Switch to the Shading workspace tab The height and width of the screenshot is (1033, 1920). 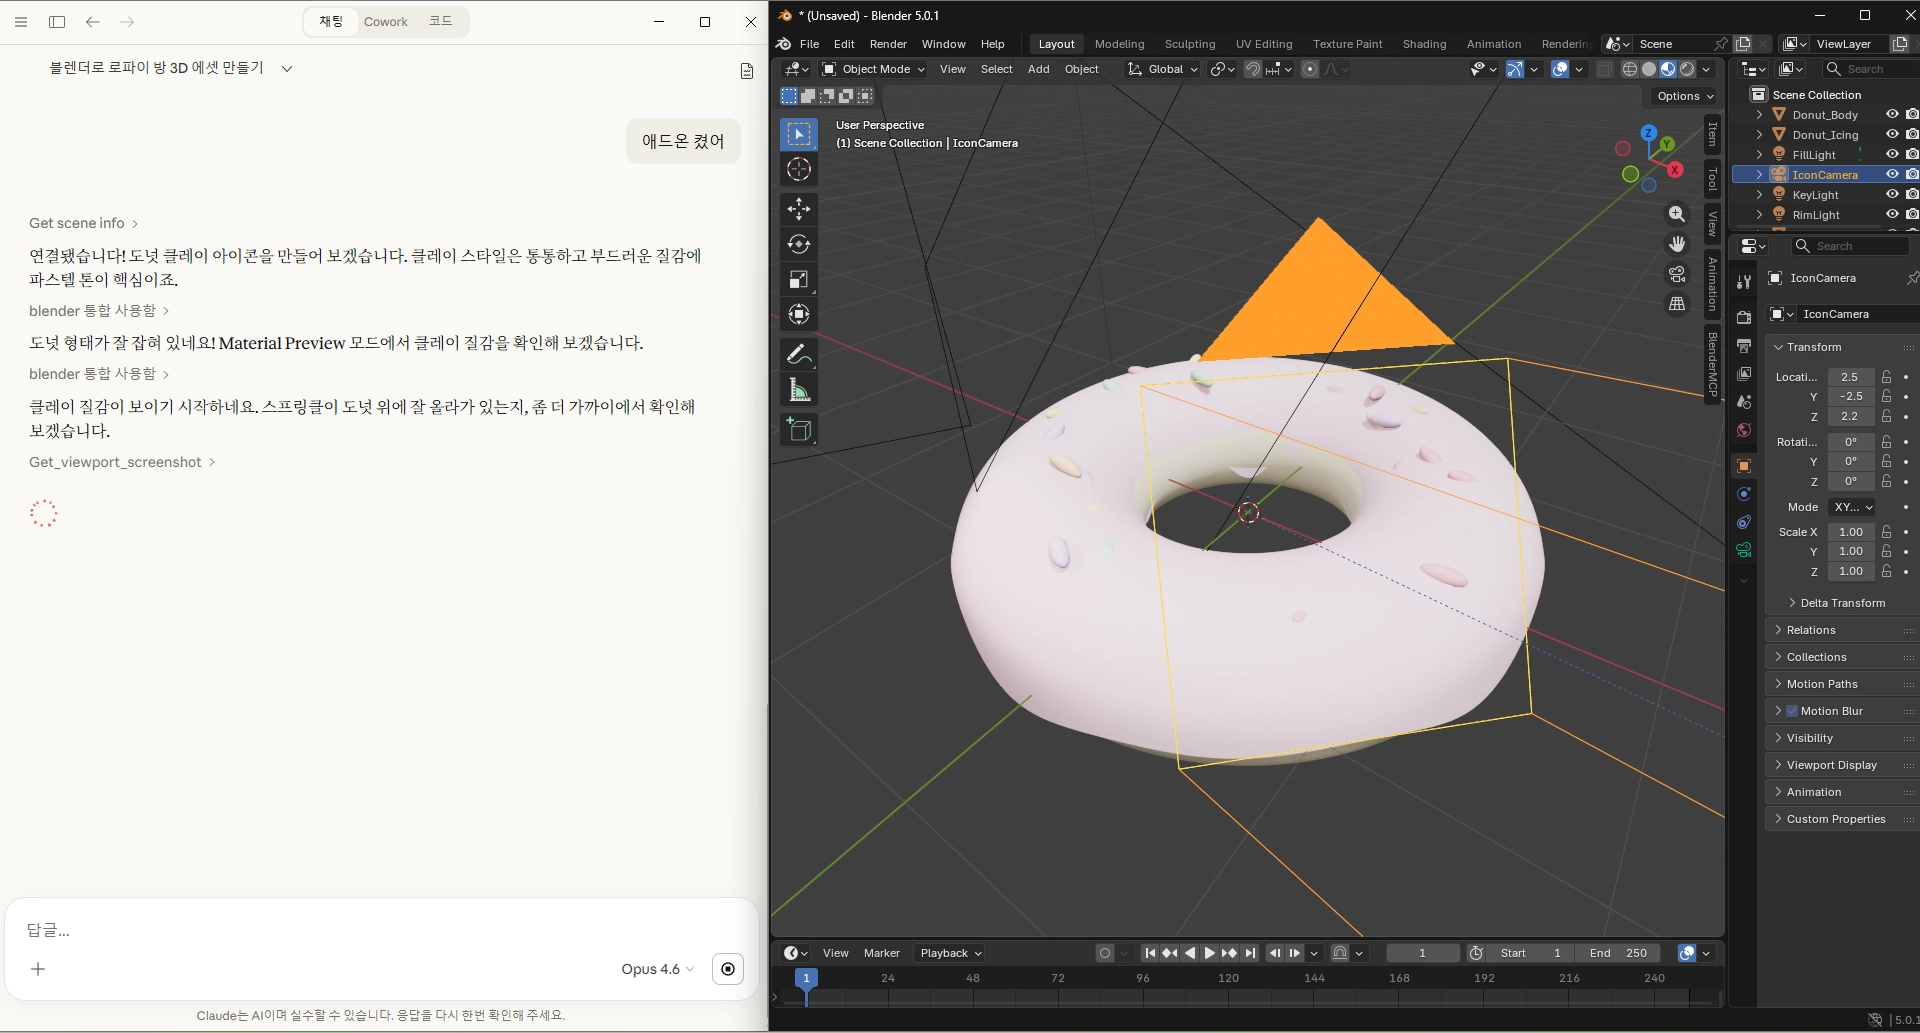(x=1423, y=44)
